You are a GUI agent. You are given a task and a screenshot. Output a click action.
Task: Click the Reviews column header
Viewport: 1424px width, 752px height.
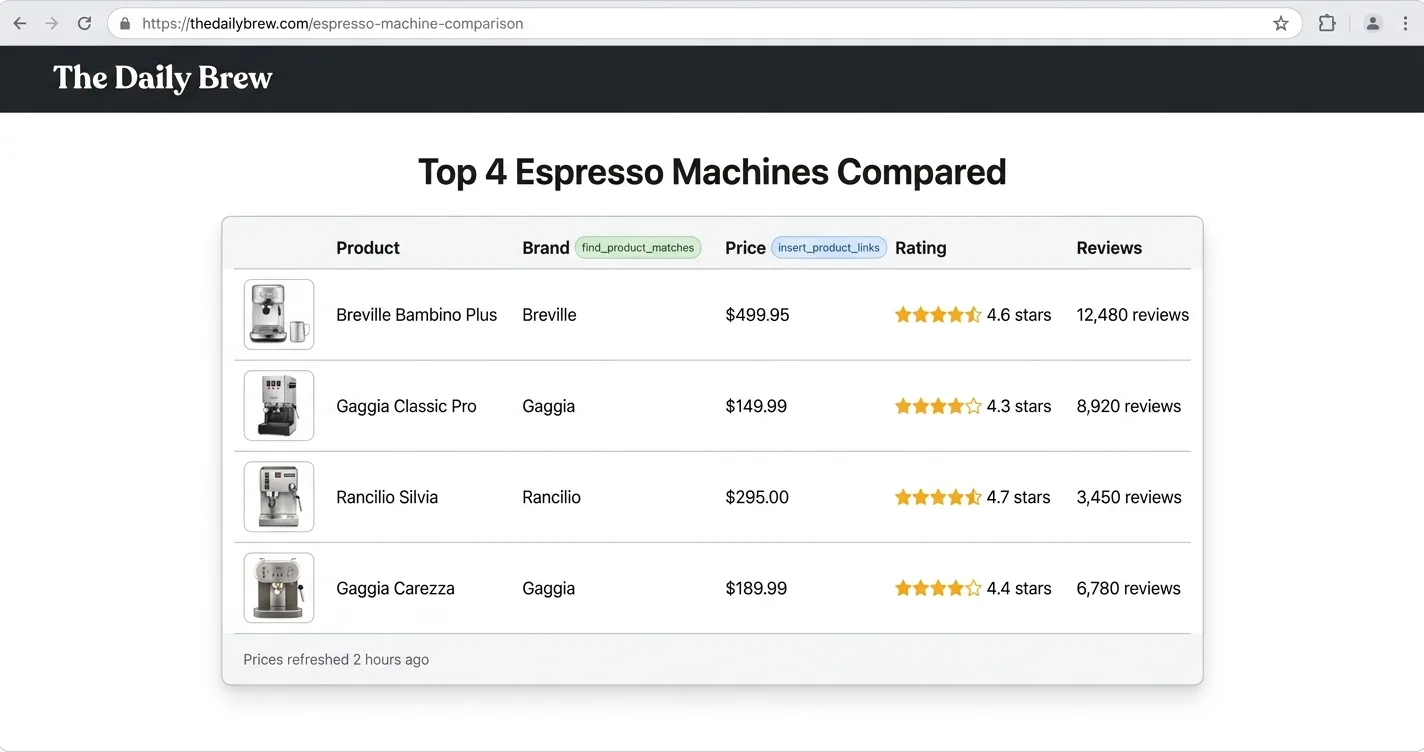pyautogui.click(x=1109, y=248)
